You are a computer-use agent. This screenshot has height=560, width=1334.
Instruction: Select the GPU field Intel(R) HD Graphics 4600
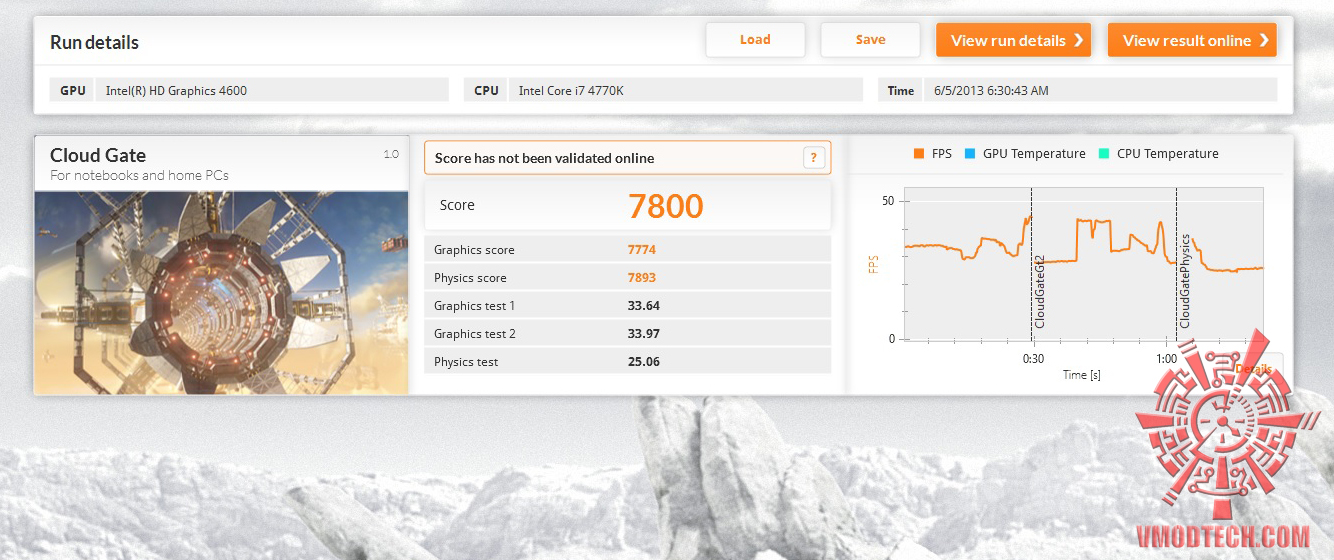point(271,90)
